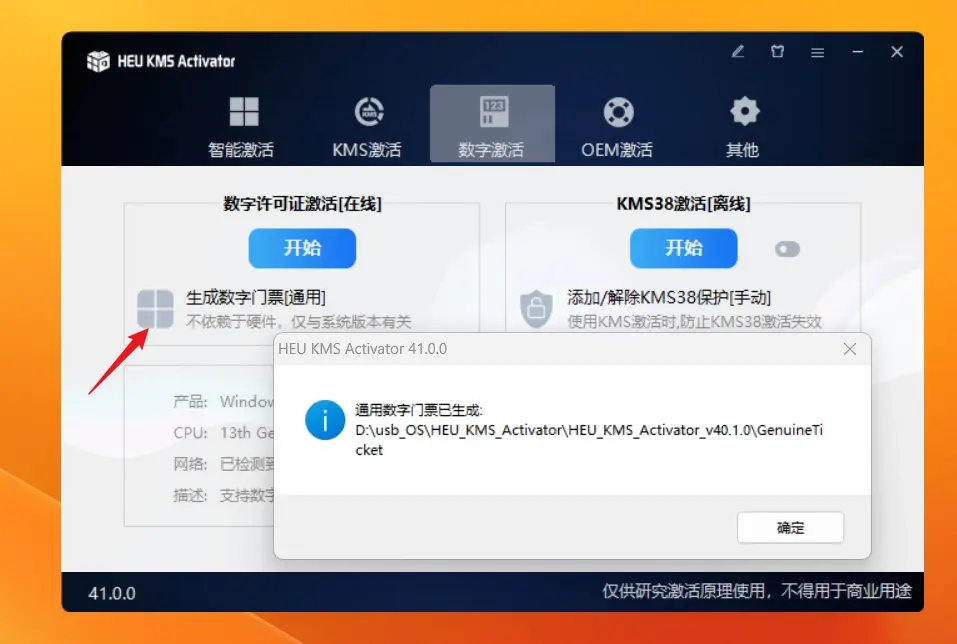Toggle the switch beside KMS38 开始 button
This screenshot has height=644, width=957.
tap(787, 249)
